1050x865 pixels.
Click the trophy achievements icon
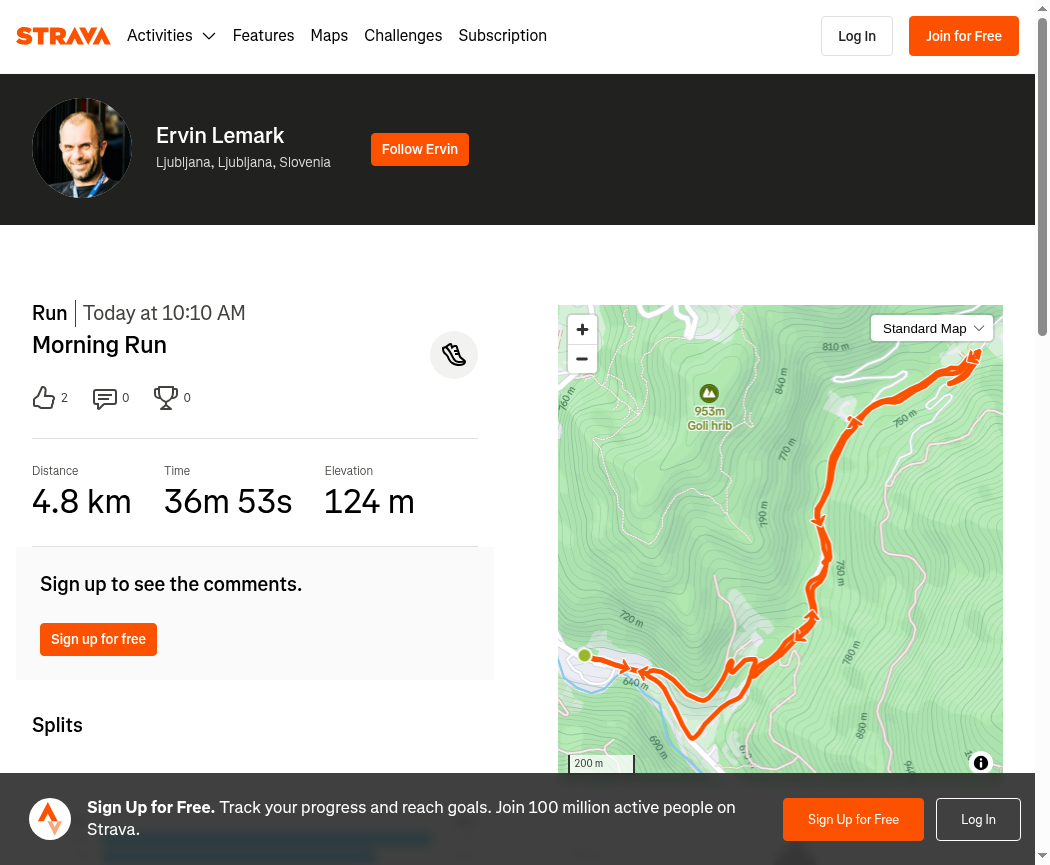click(165, 398)
